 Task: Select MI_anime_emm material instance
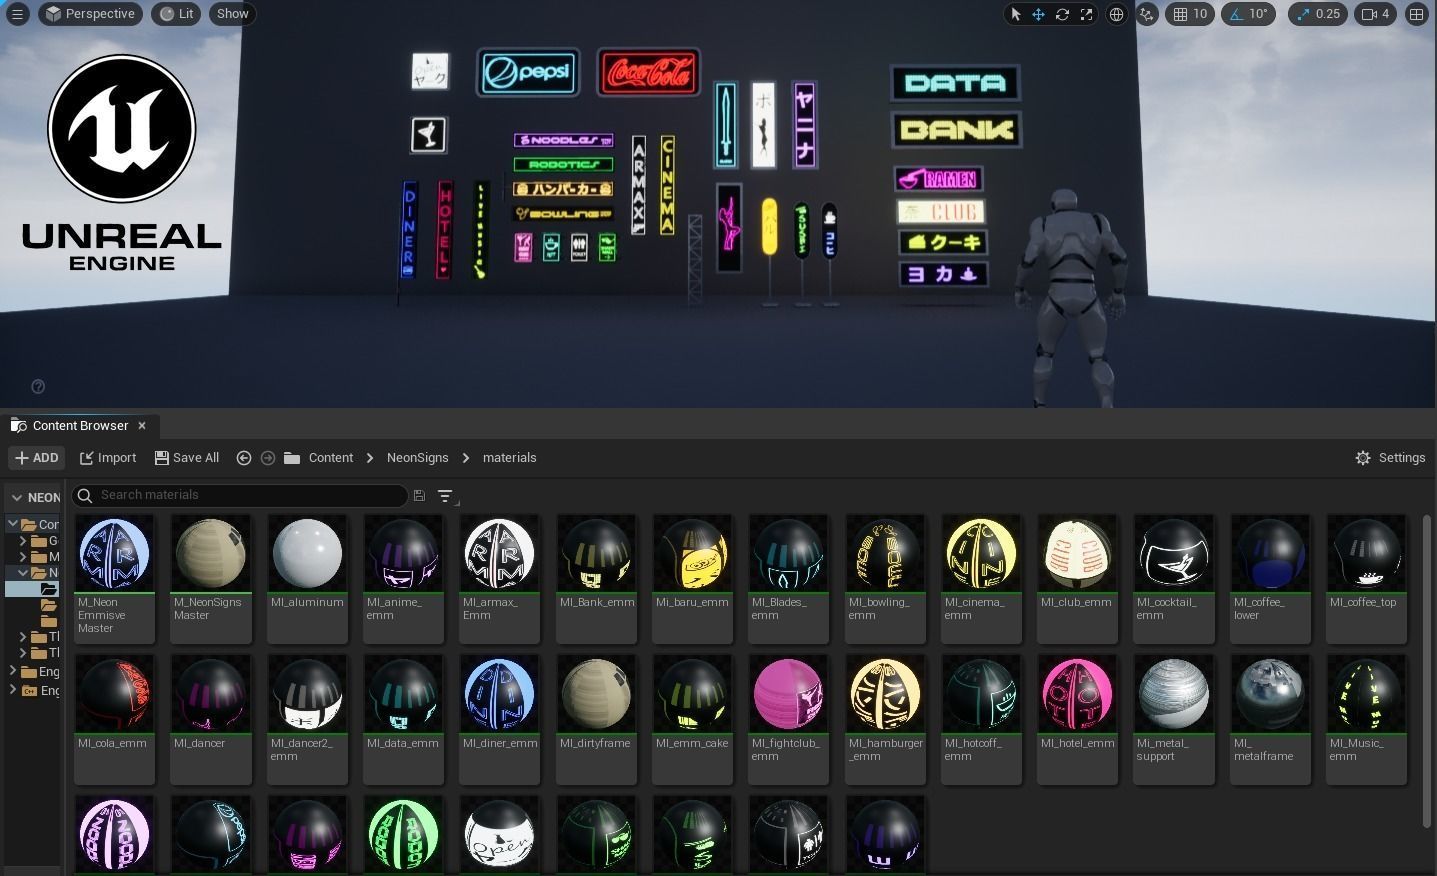pos(403,578)
